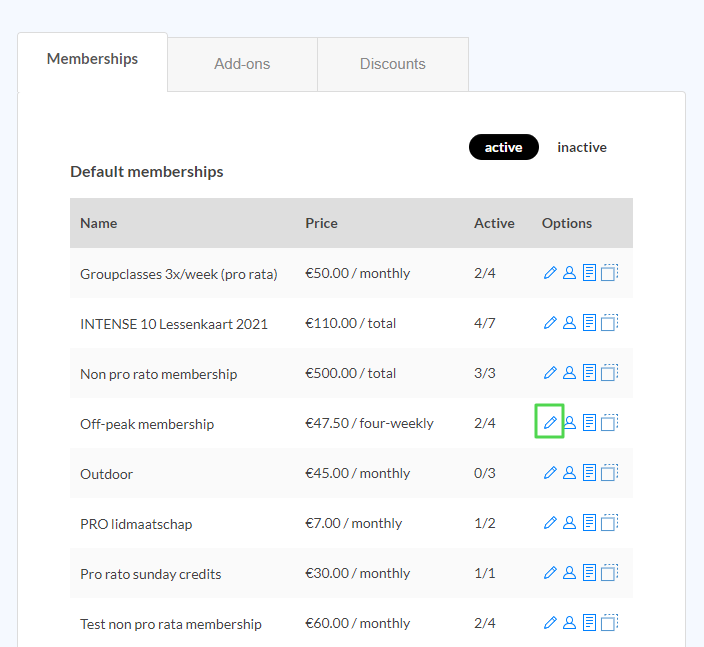View members of Groupclasses 3x/week membership

click(x=569, y=273)
